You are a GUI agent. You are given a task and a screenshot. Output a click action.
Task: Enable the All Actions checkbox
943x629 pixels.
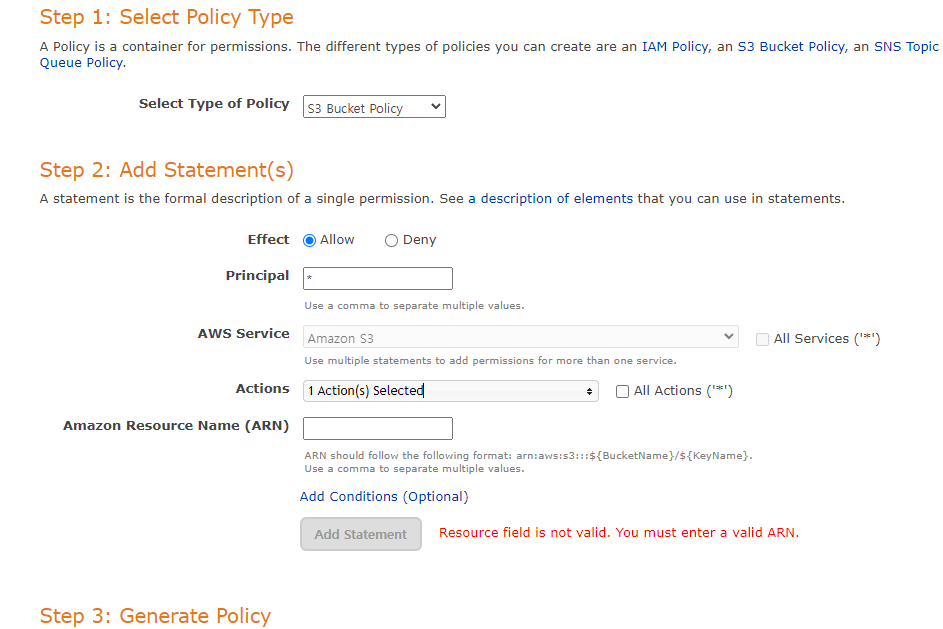click(622, 391)
